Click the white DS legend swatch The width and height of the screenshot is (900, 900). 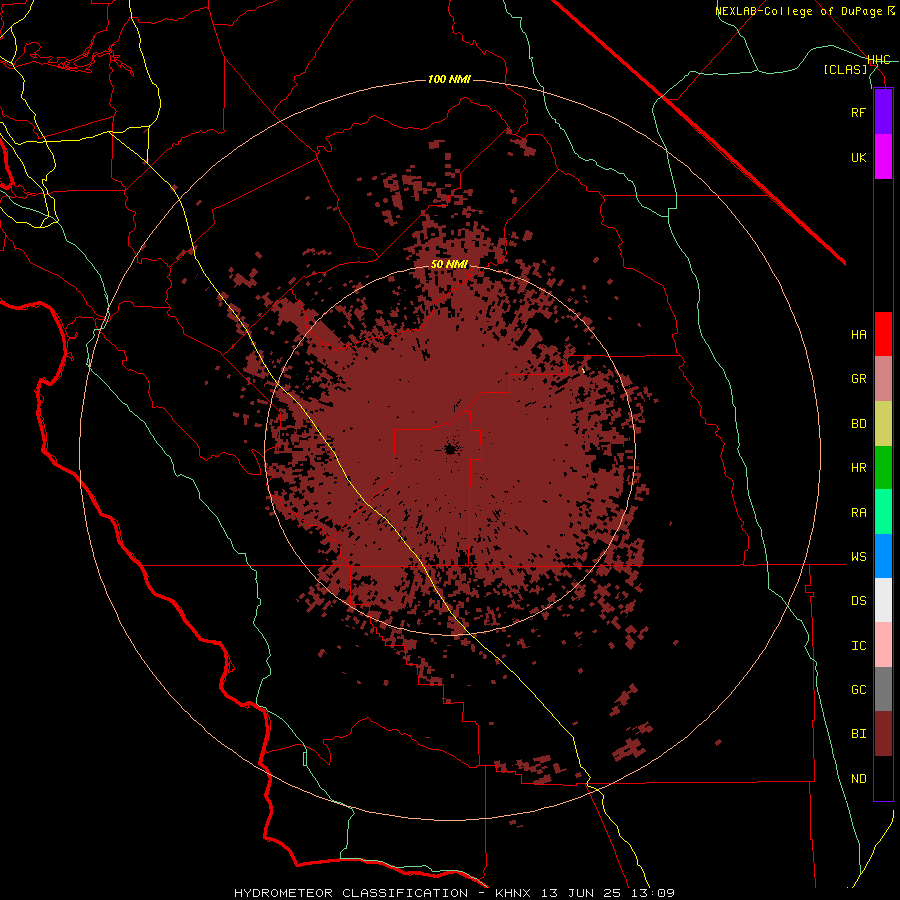883,600
